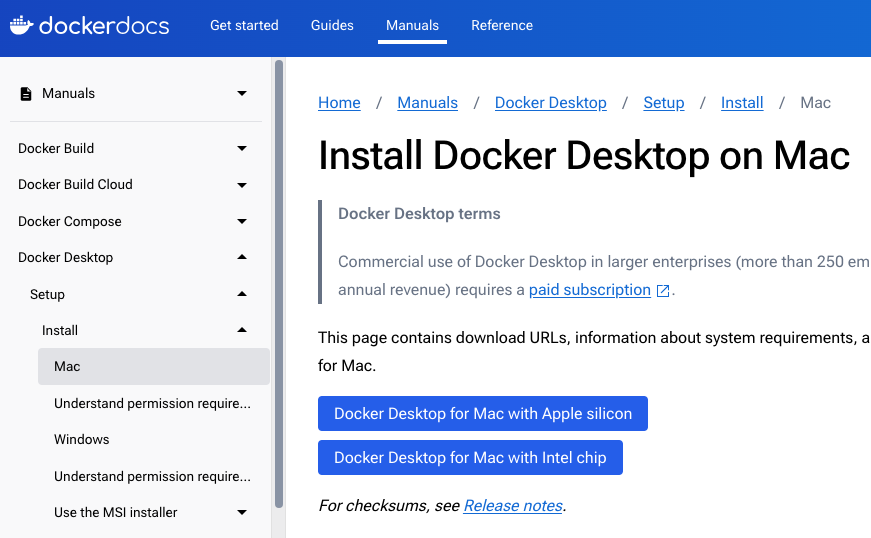Expand the Use the MSI installer arrow

pos(242,512)
